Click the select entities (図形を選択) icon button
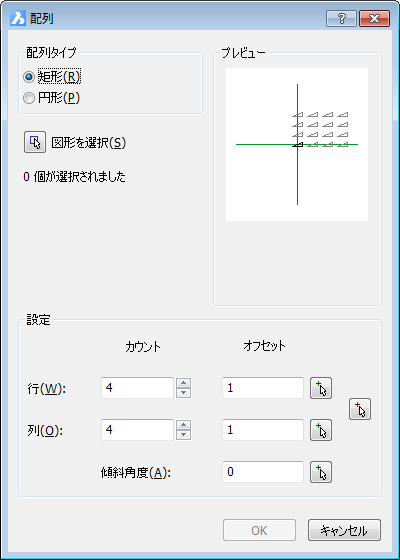Viewport: 400px width, 560px height. click(x=35, y=142)
